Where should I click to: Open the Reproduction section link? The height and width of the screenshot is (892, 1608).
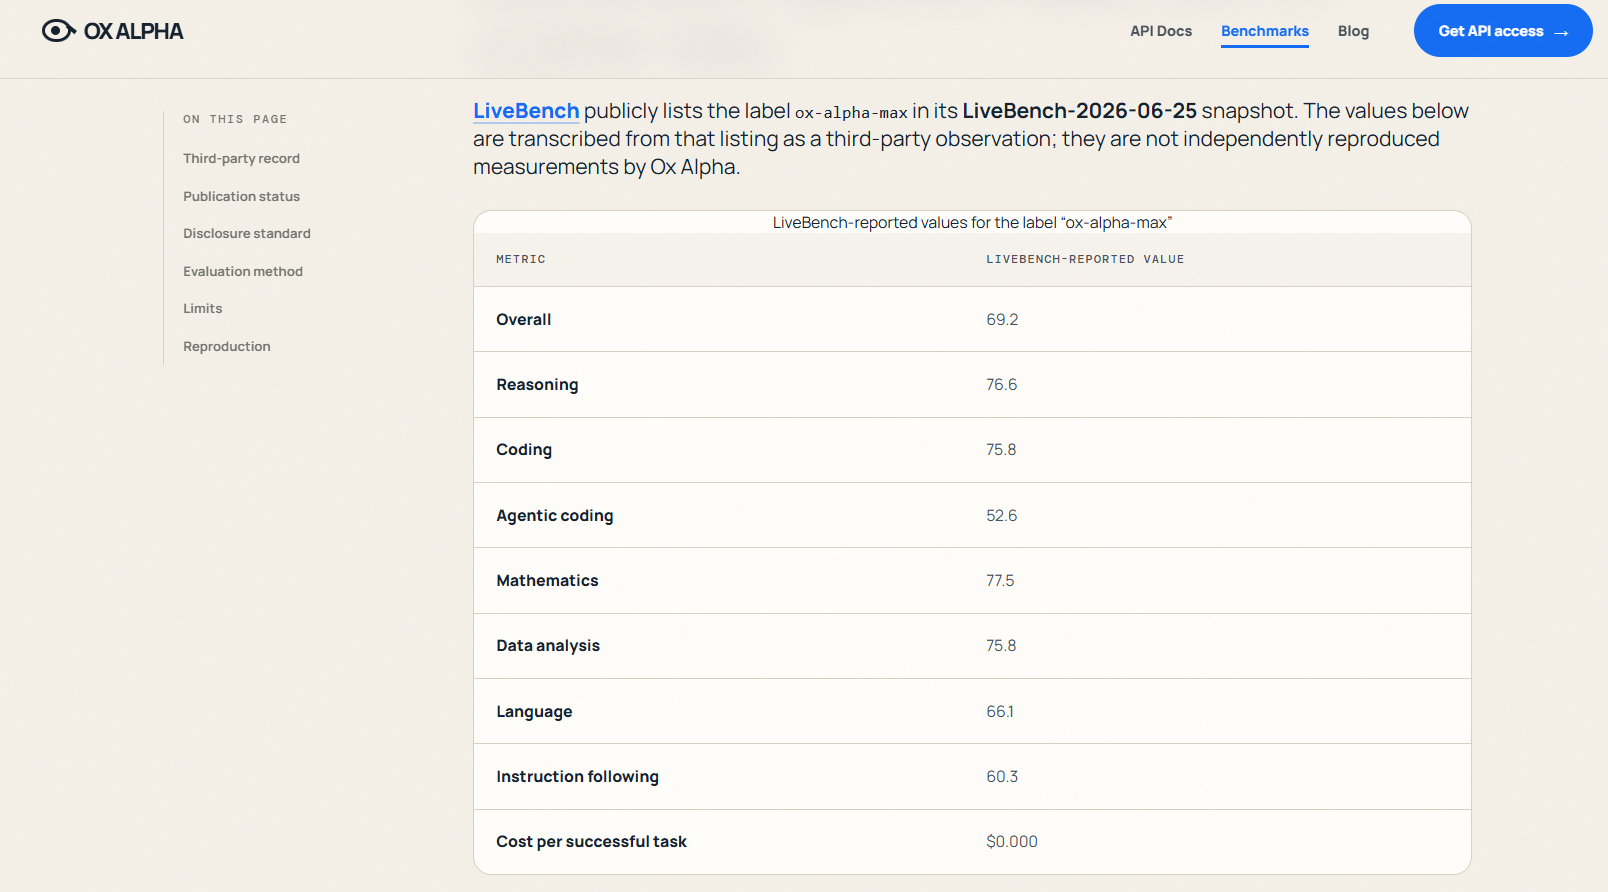pyautogui.click(x=227, y=346)
